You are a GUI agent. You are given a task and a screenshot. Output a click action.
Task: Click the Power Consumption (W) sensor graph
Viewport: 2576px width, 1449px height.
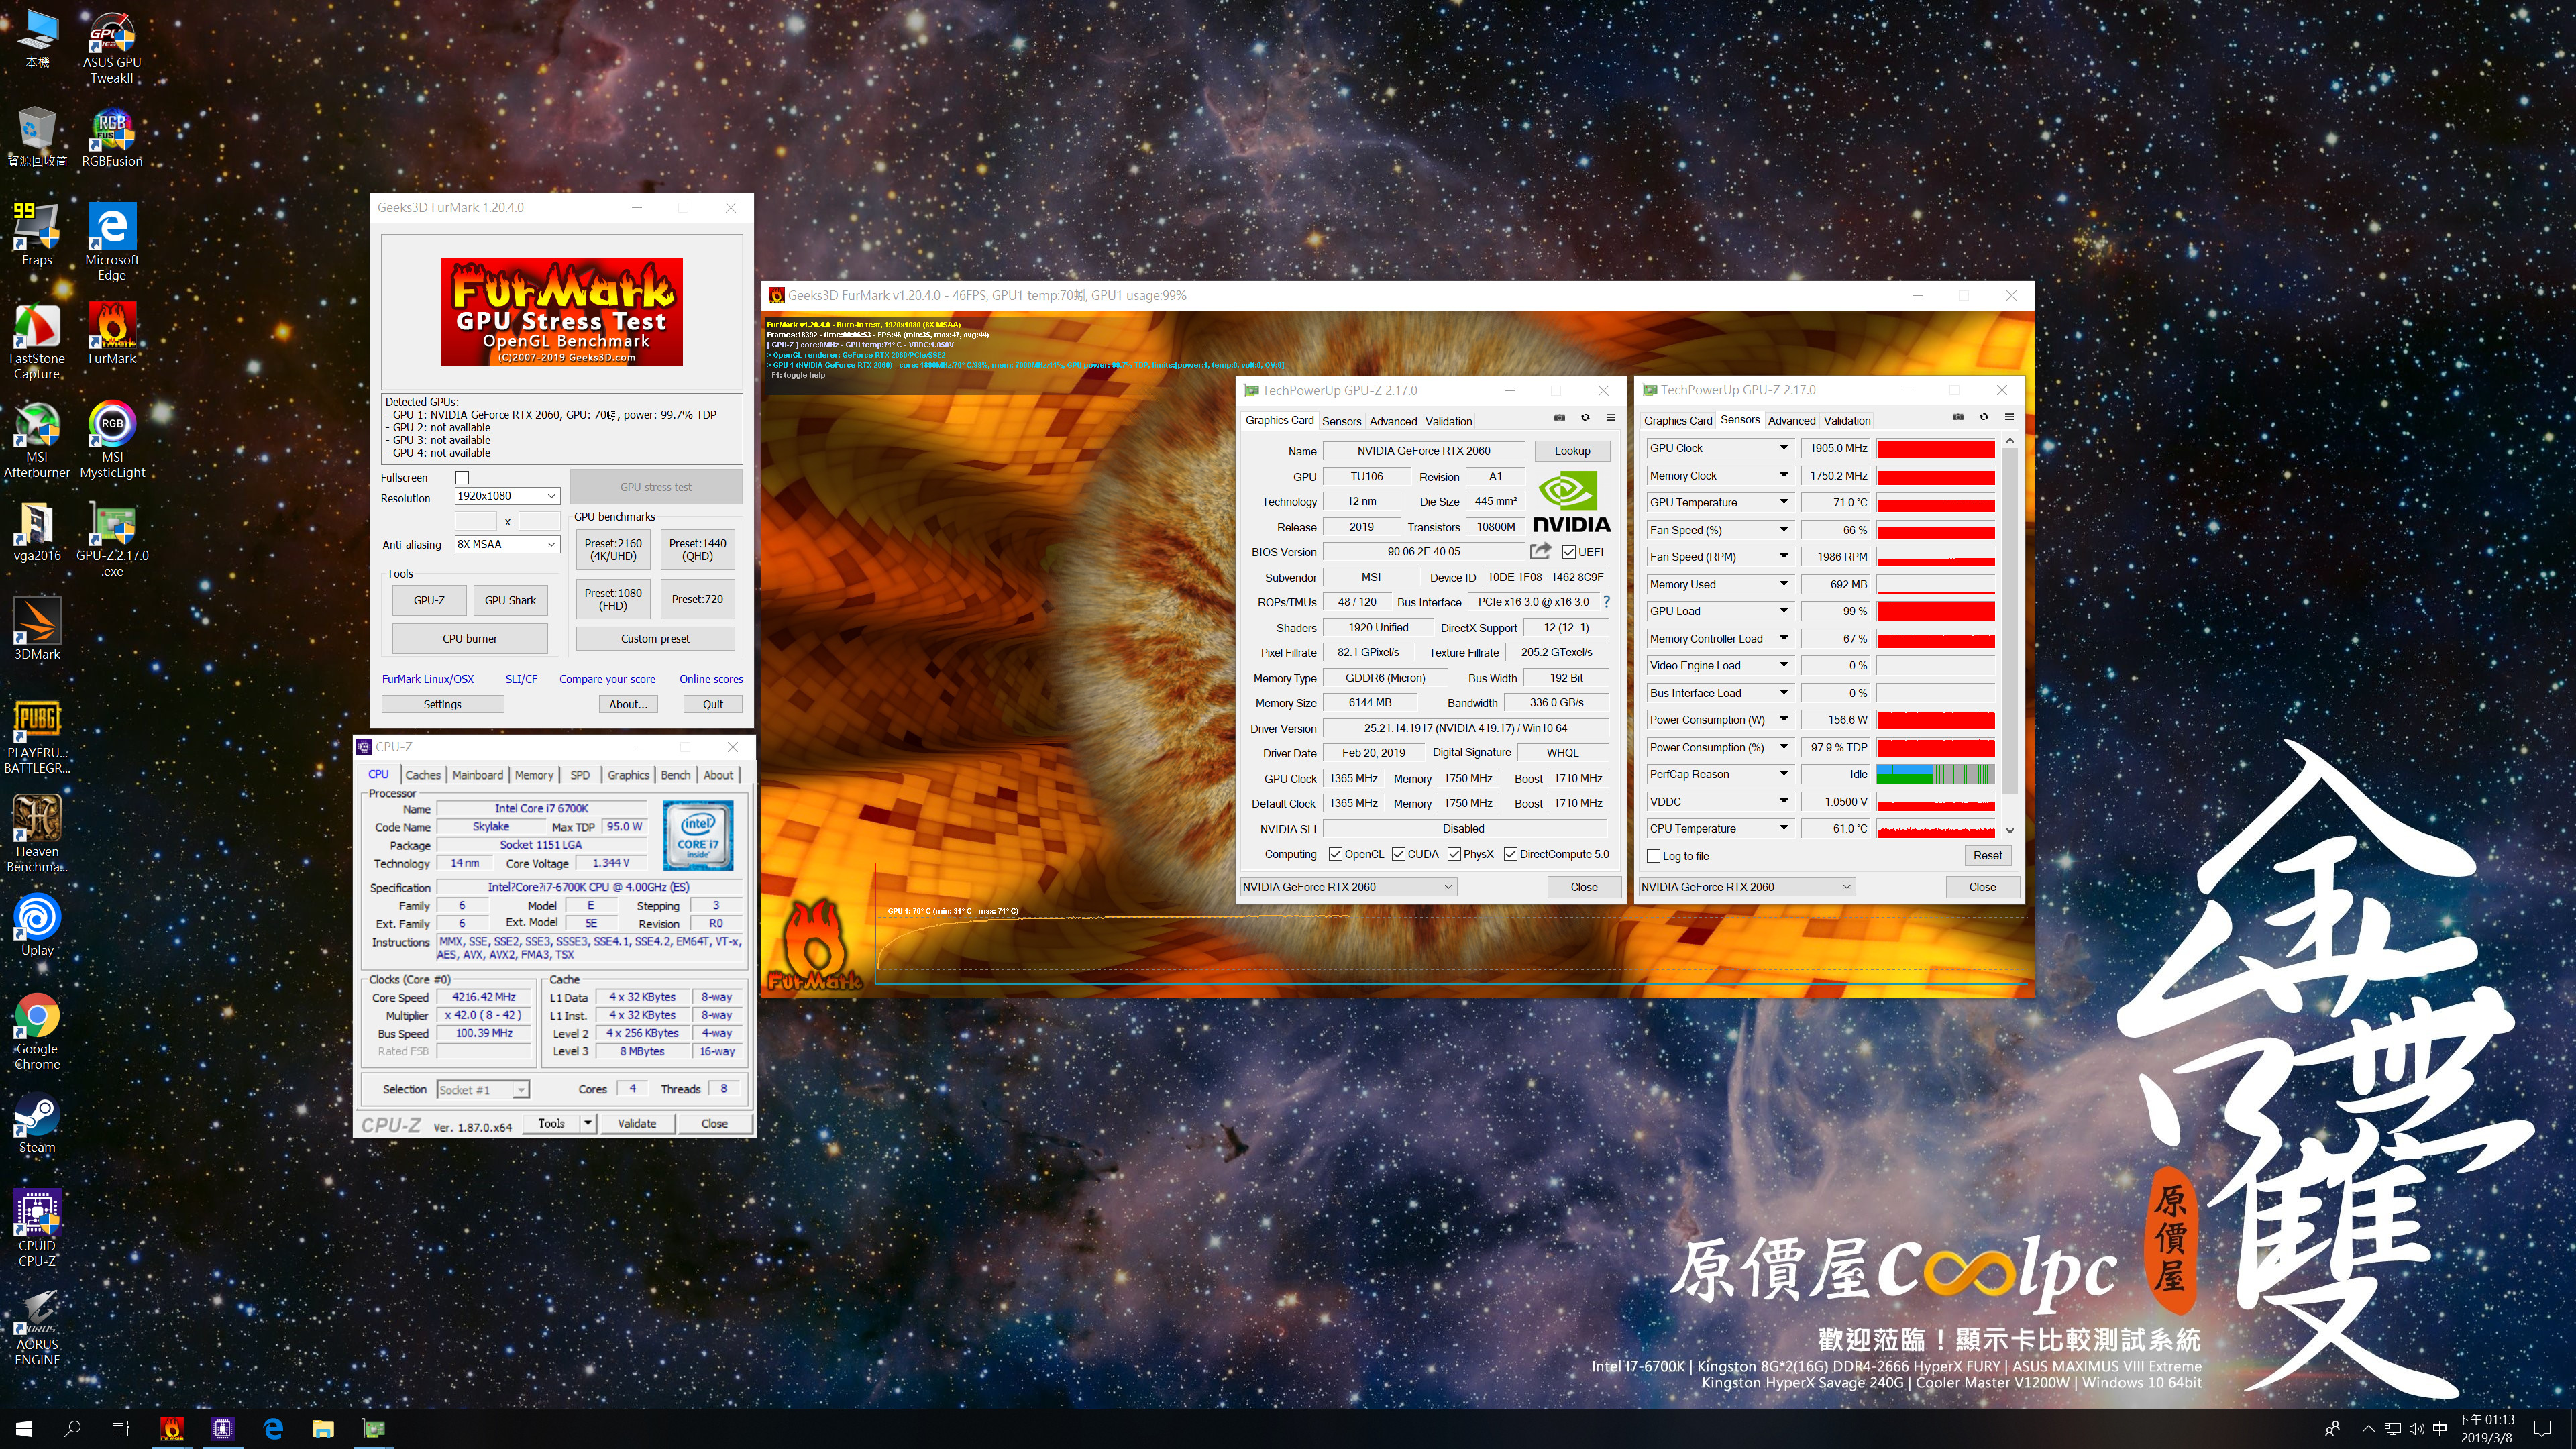1936,720
